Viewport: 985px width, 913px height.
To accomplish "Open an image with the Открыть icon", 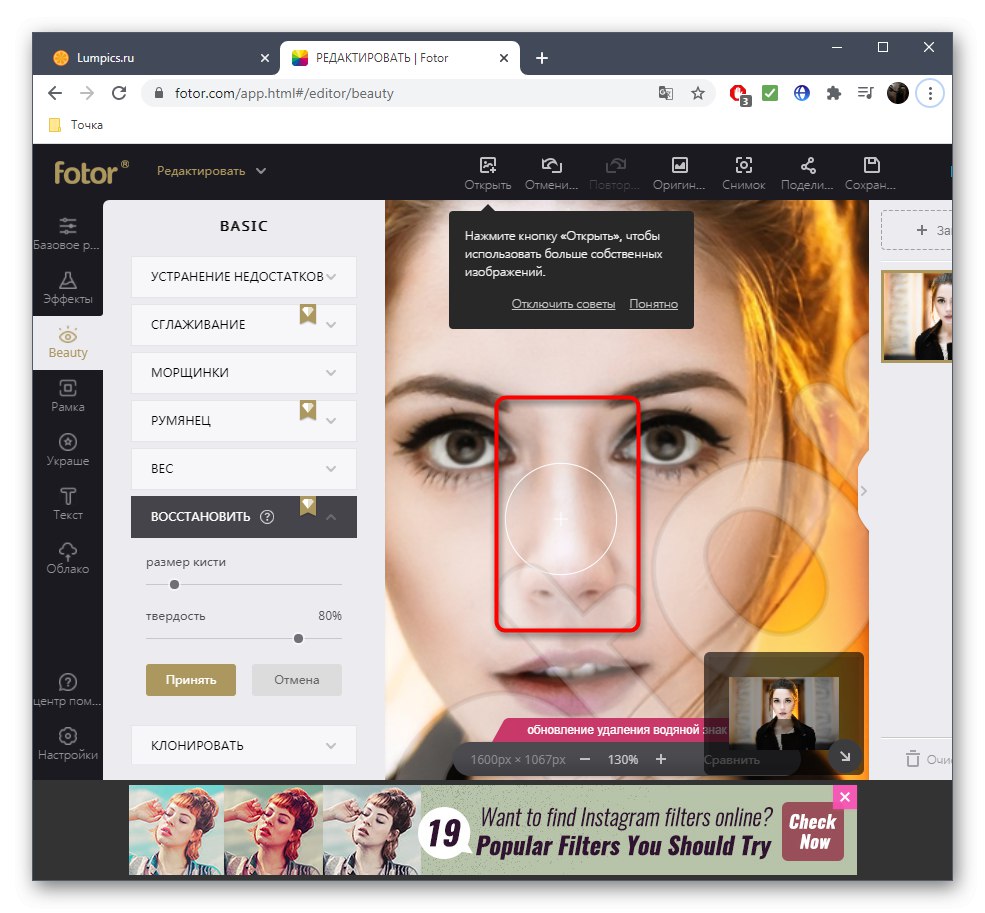I will 487,173.
